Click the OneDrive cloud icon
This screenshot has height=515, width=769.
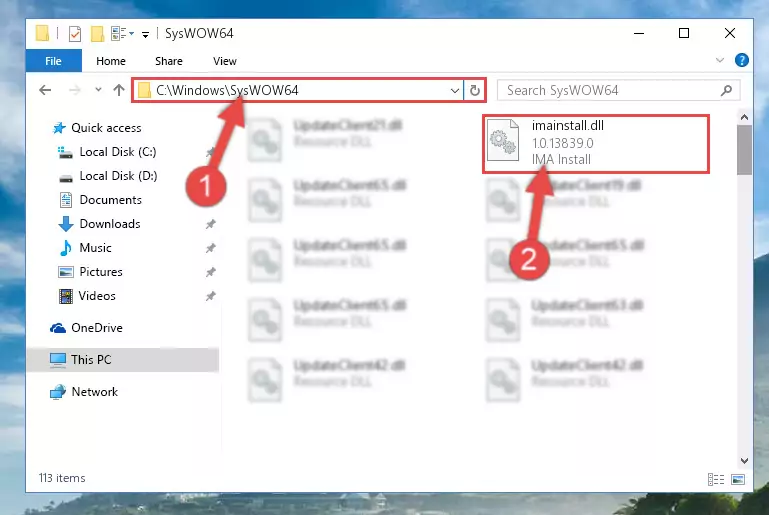click(x=58, y=328)
